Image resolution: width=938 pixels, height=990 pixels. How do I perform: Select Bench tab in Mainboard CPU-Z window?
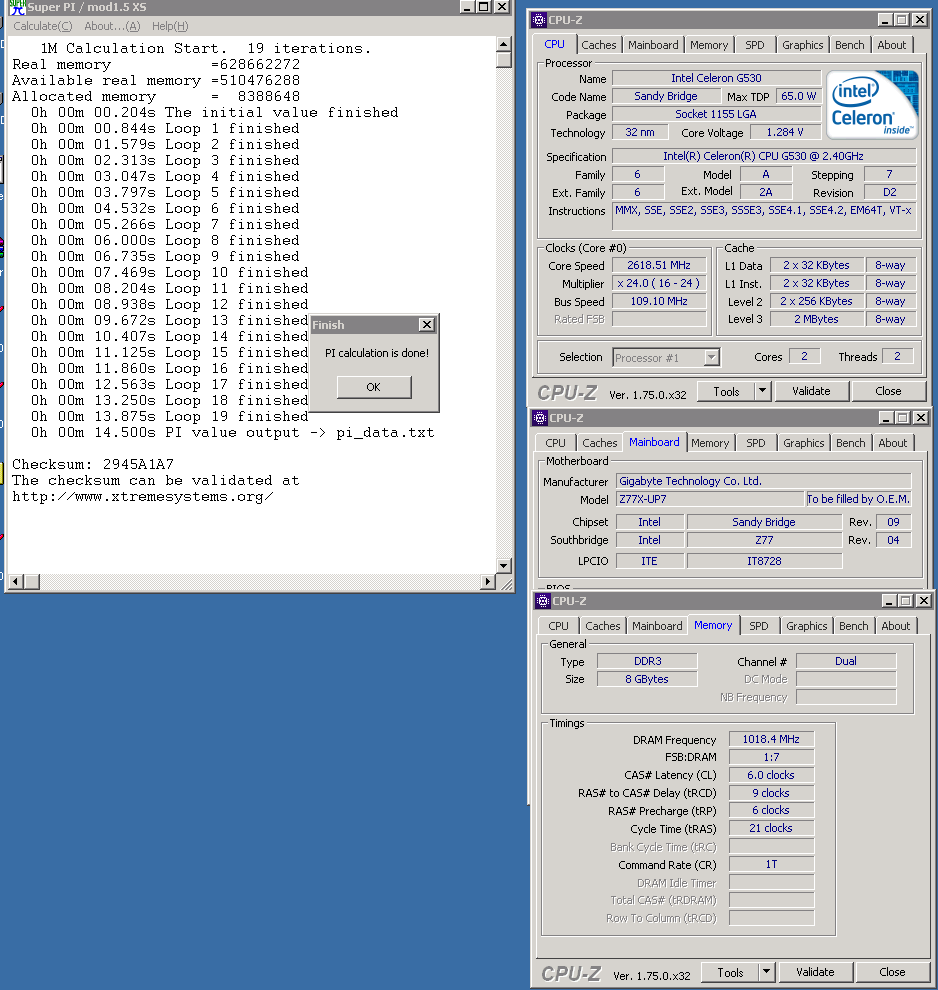851,443
